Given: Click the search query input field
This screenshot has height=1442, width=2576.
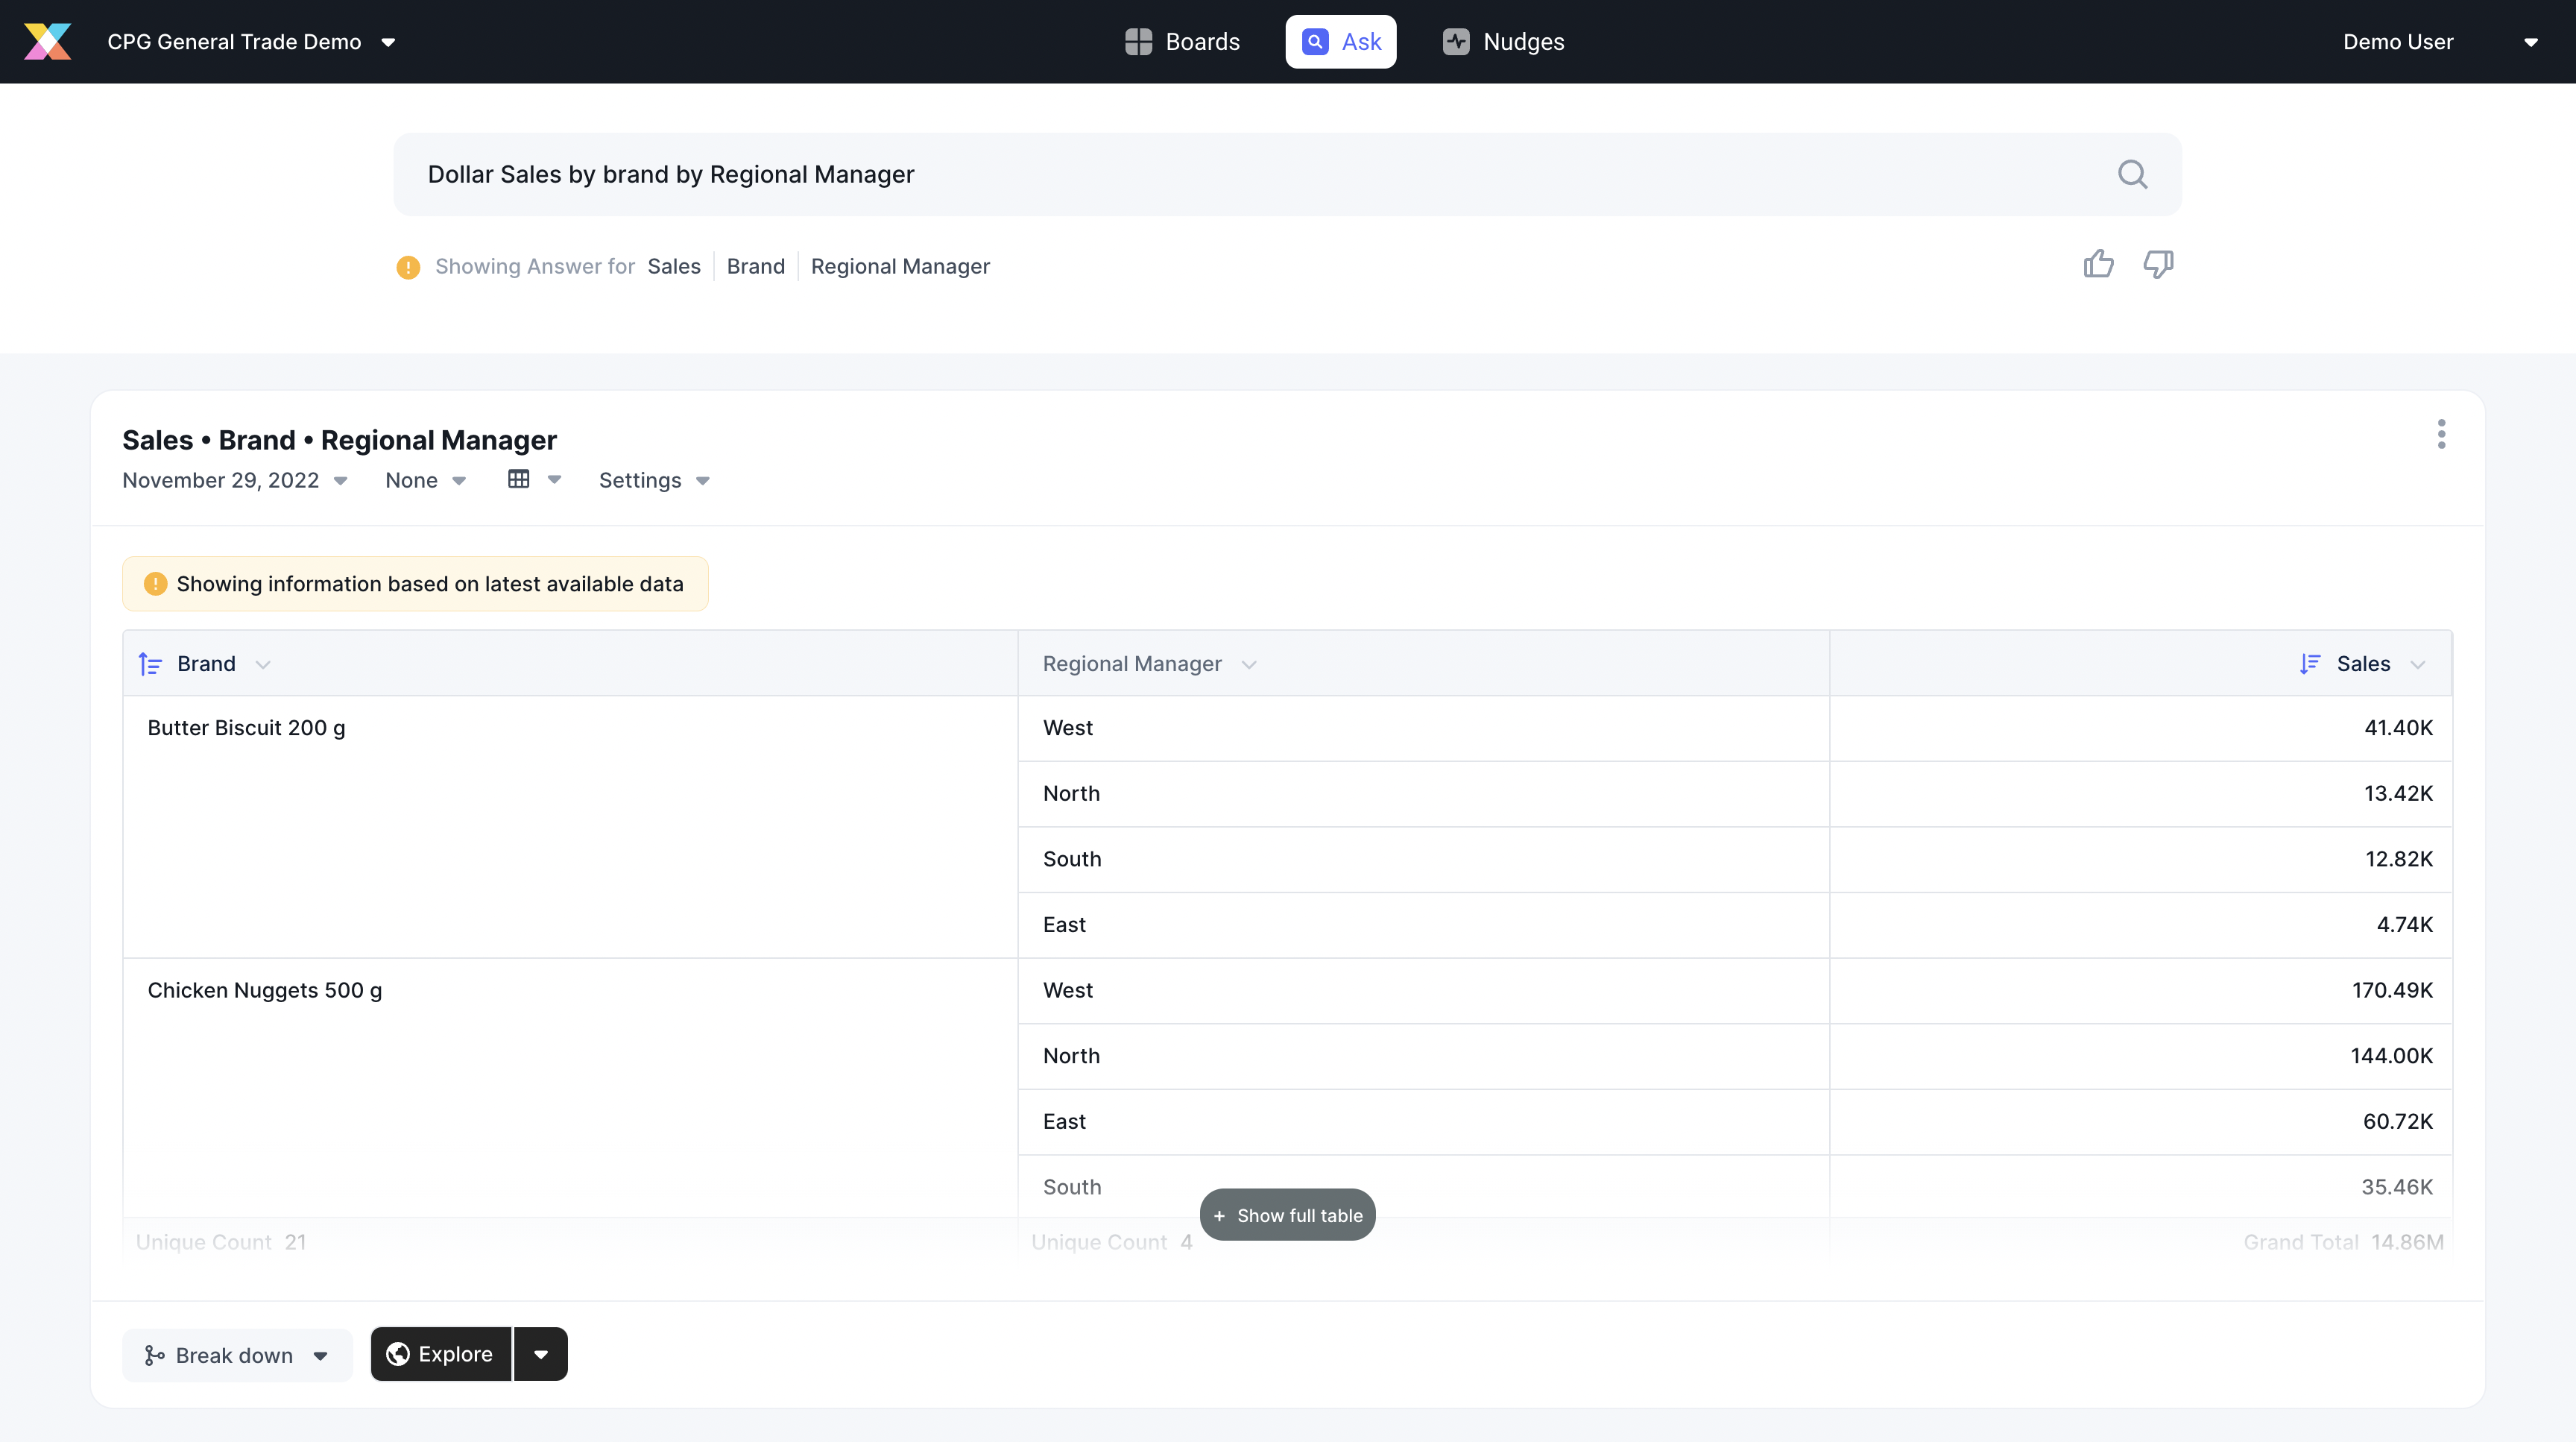Looking at the screenshot, I should (x=1288, y=174).
